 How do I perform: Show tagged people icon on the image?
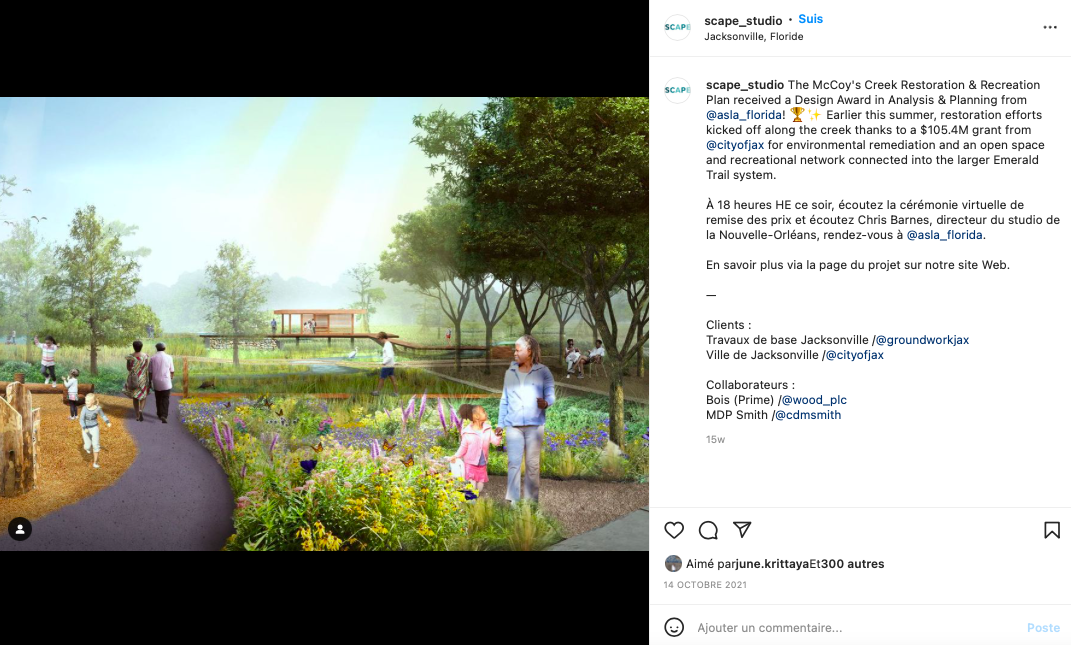20,529
